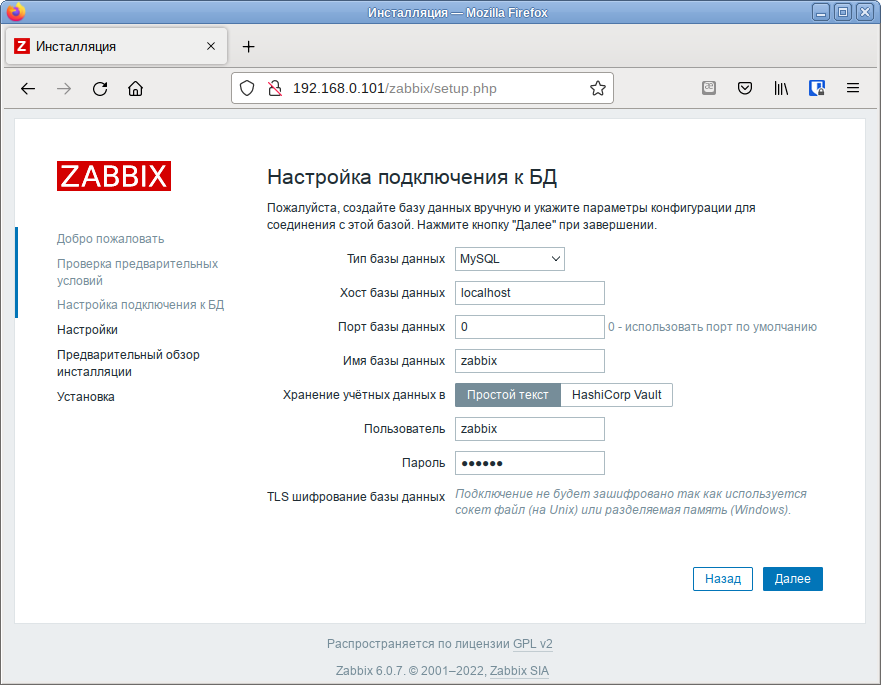Click the Назад button

tap(723, 579)
